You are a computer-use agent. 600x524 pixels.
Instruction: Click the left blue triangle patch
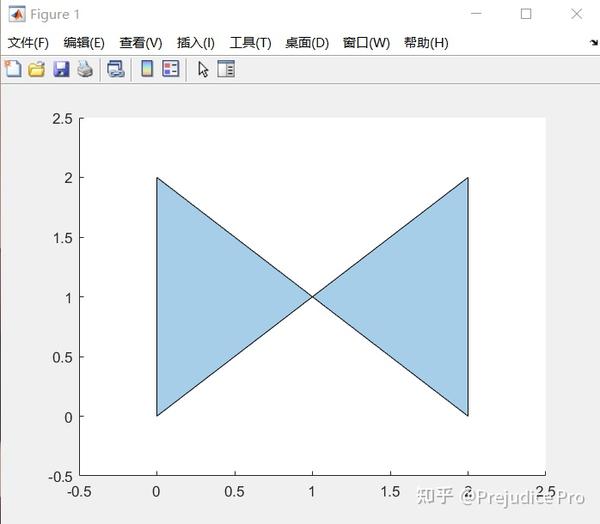click(207, 297)
